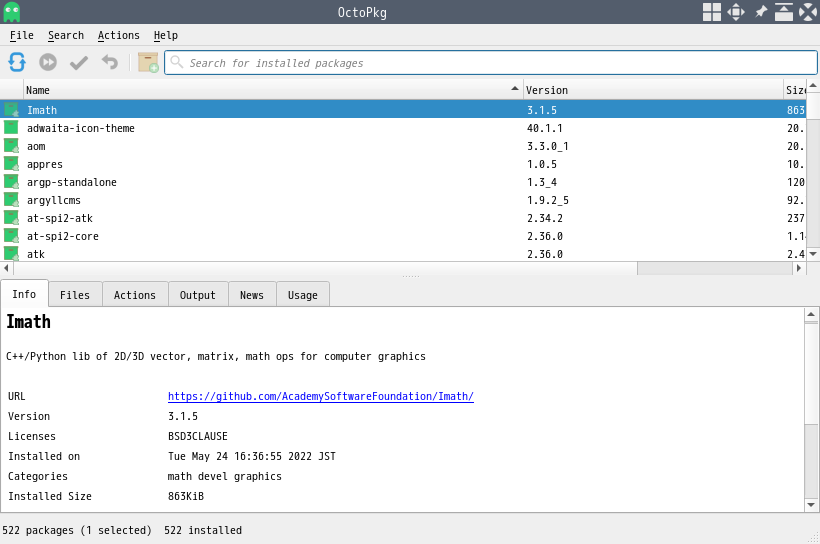Viewport: 820px width, 544px height.
Task: Select the atk package name
Action: 36,254
